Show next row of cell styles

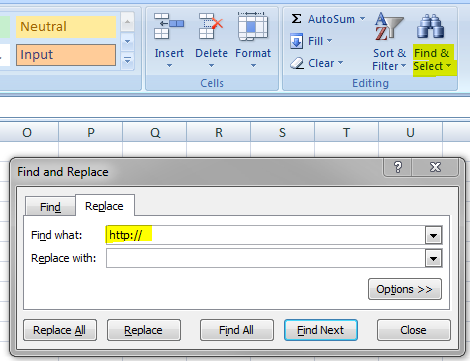(127, 42)
